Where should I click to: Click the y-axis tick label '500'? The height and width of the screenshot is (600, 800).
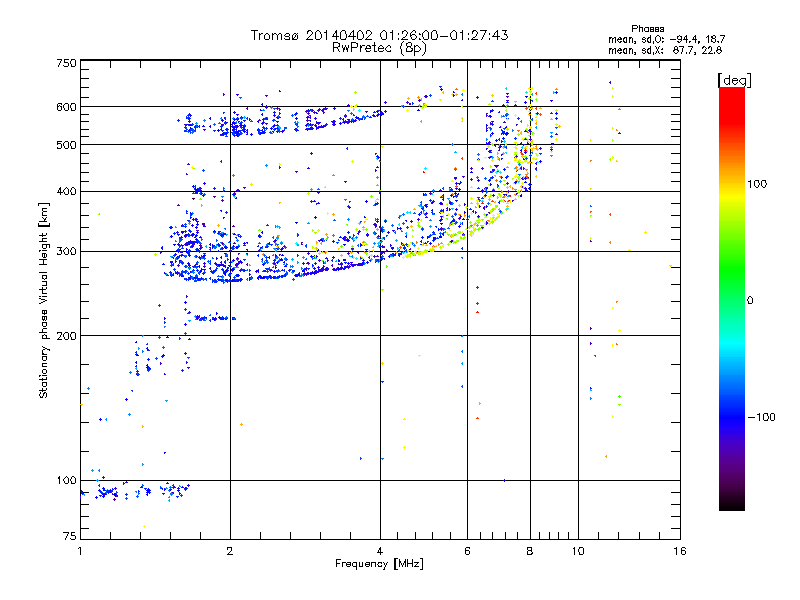coord(66,145)
